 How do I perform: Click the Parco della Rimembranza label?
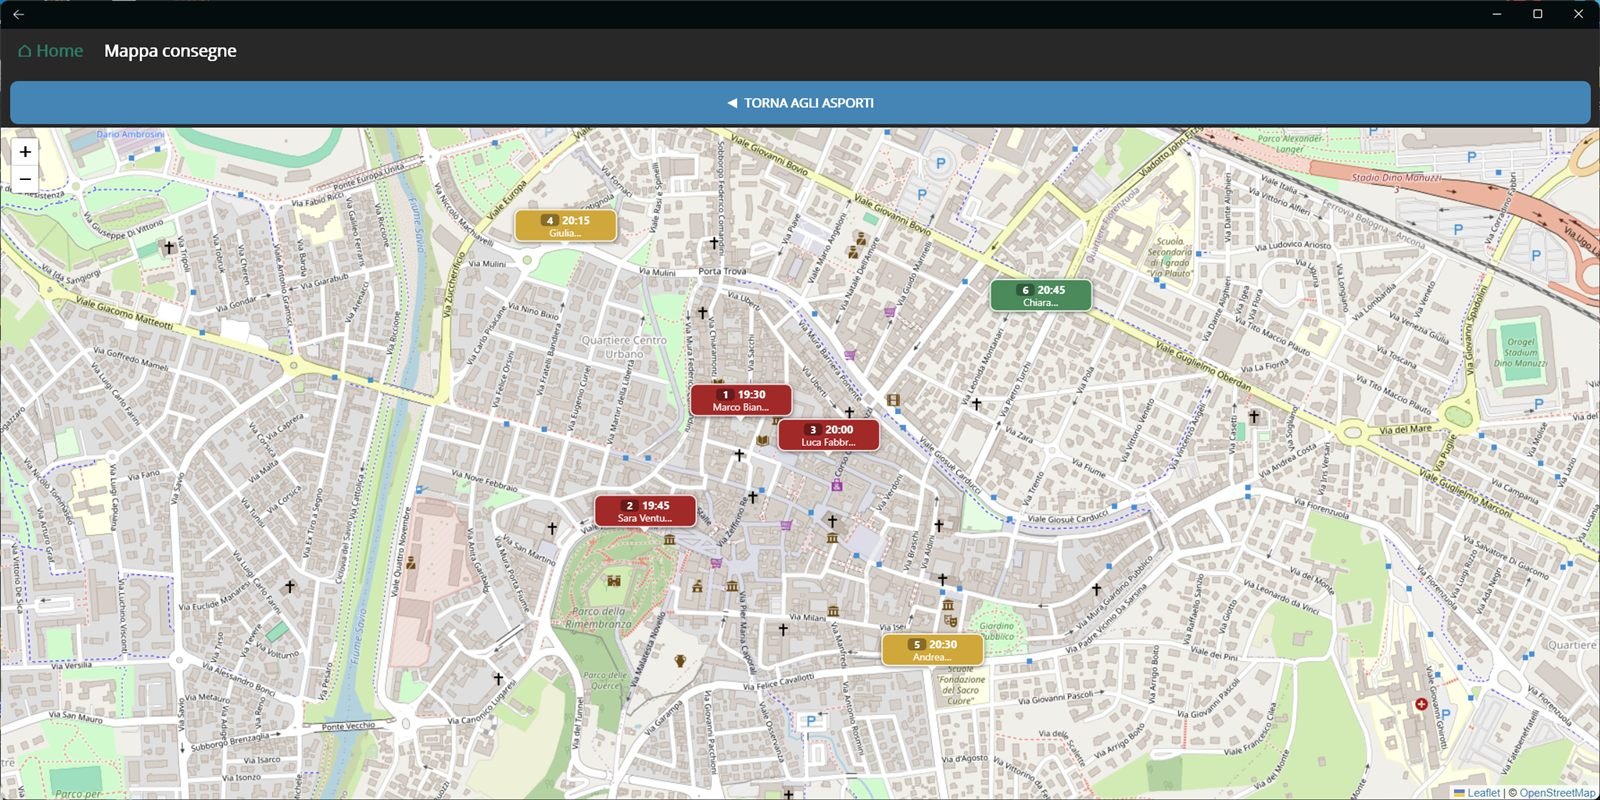click(x=599, y=617)
